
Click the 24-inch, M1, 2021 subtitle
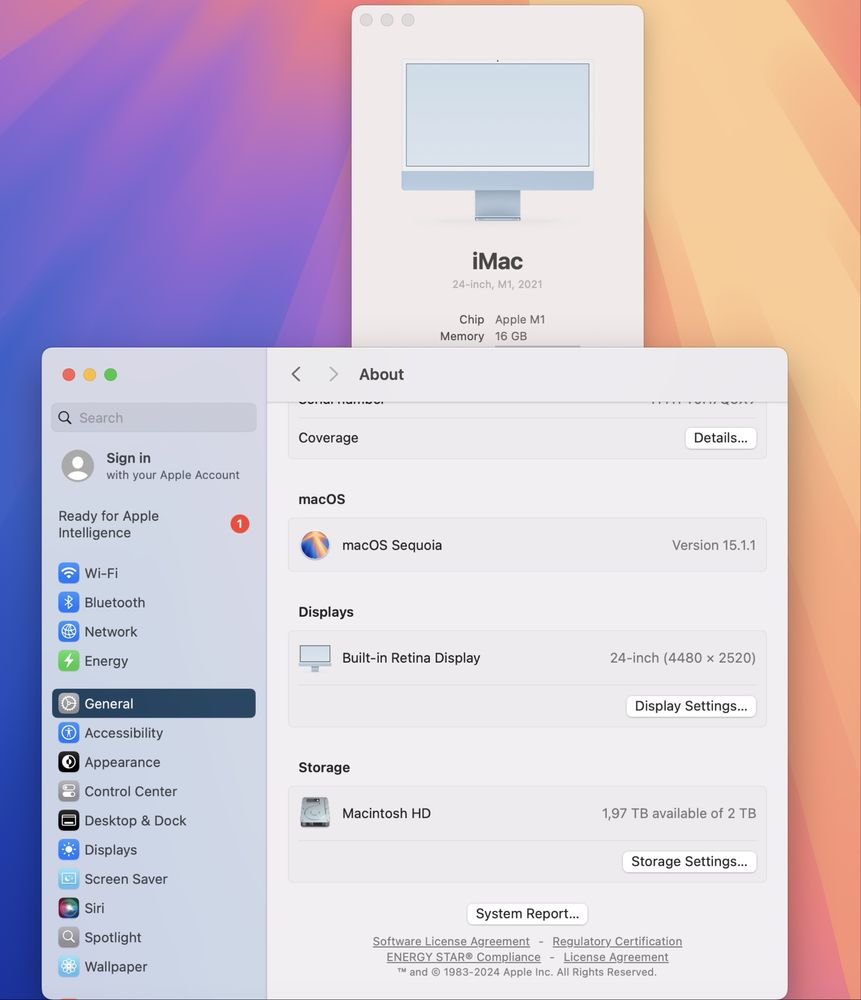[497, 284]
